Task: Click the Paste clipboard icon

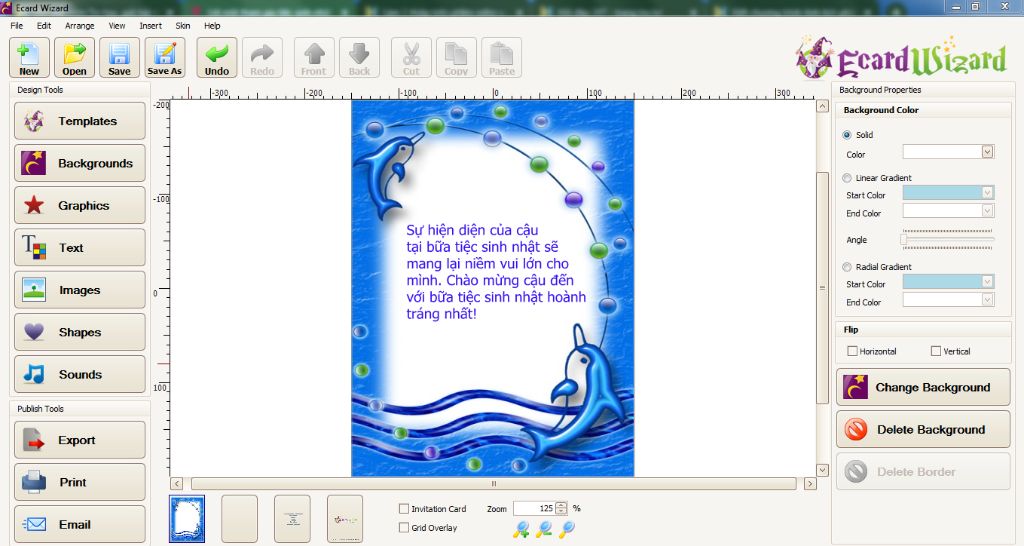Action: coord(502,57)
